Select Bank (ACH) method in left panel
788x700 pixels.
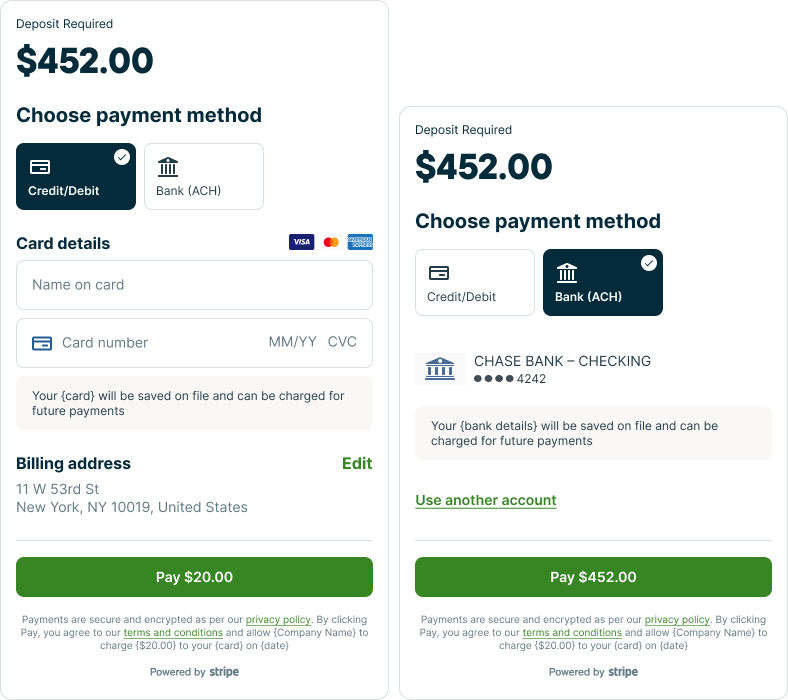(x=204, y=177)
